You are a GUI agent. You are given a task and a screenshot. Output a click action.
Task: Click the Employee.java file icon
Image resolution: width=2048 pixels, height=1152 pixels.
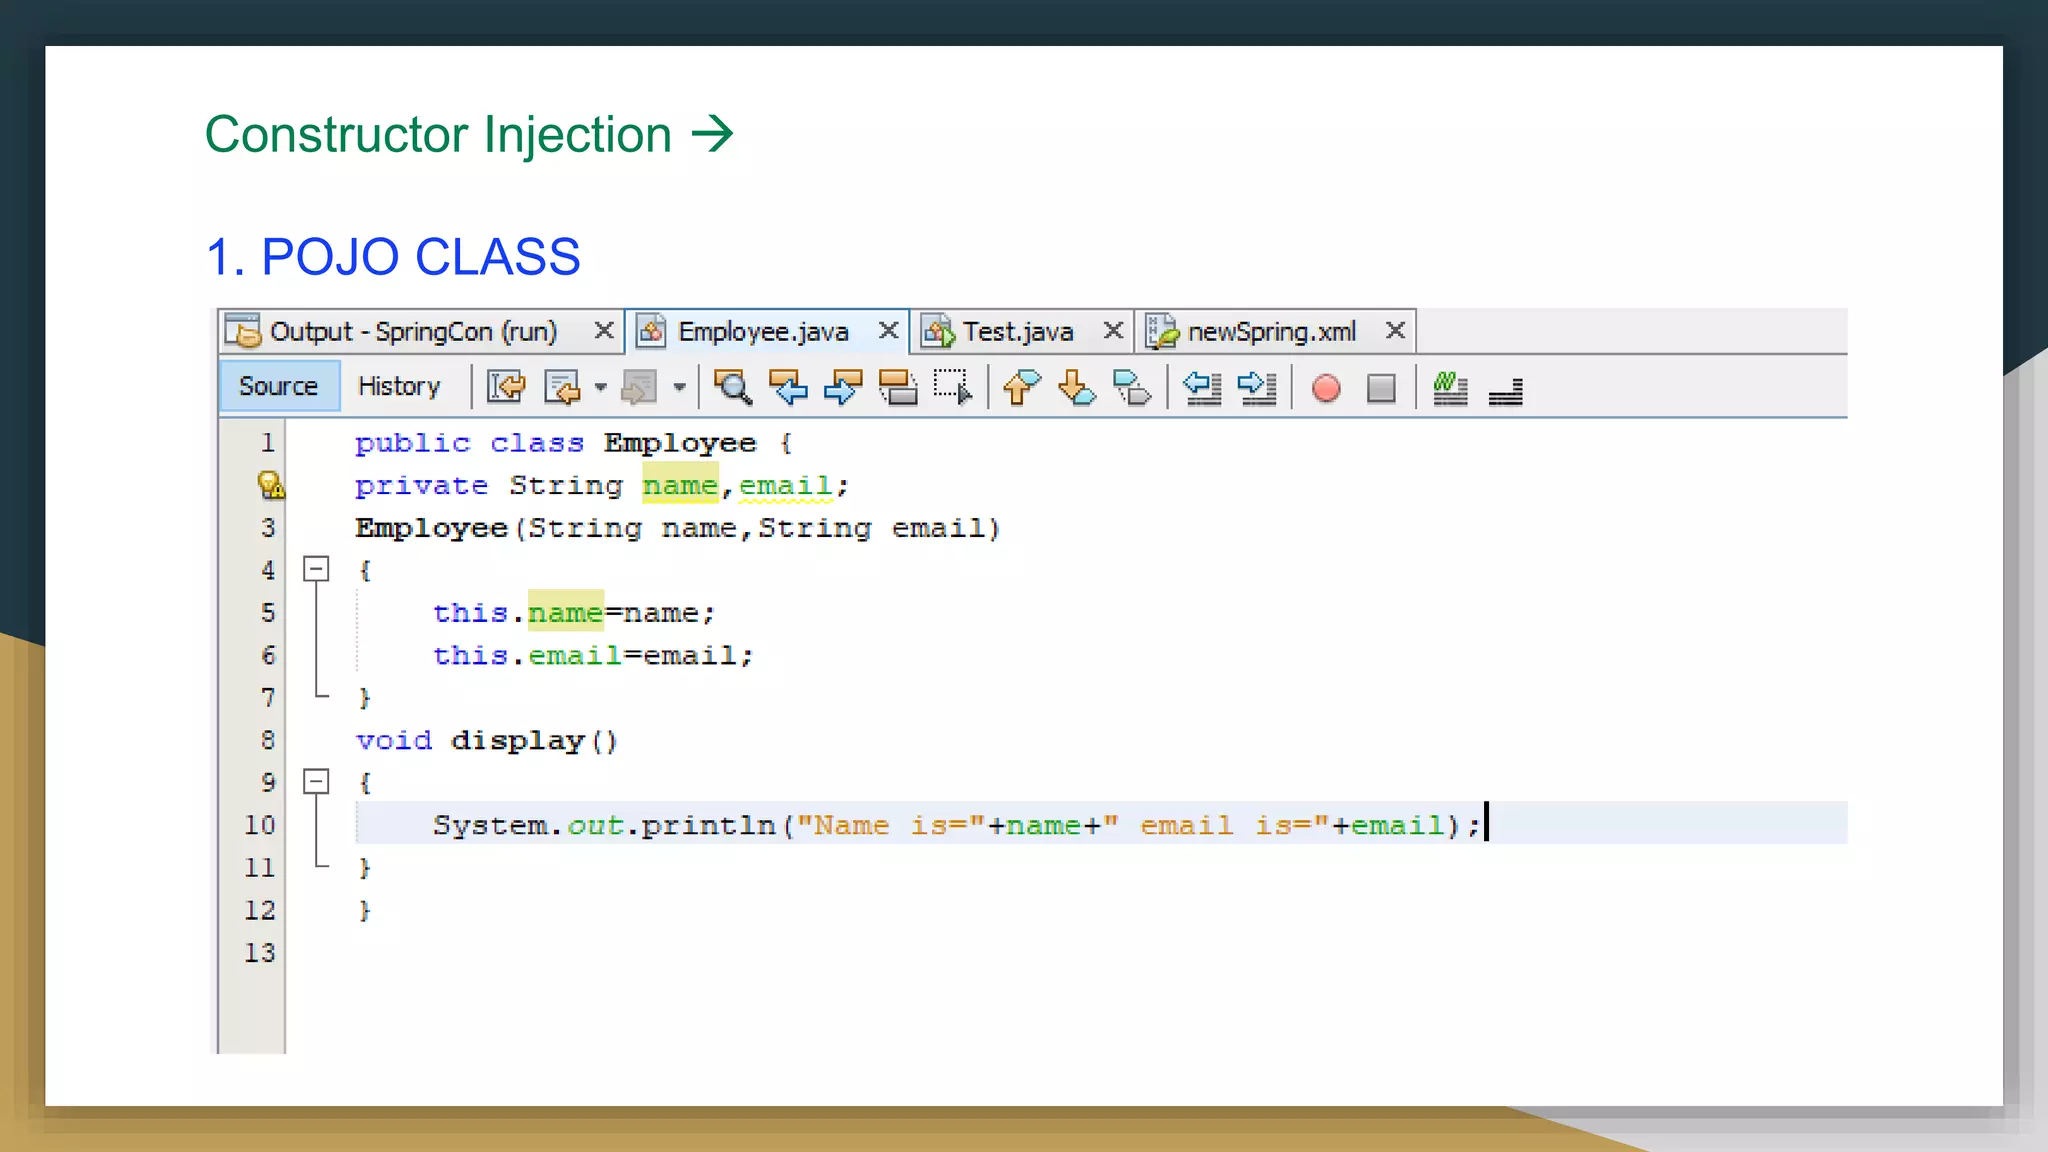651,331
